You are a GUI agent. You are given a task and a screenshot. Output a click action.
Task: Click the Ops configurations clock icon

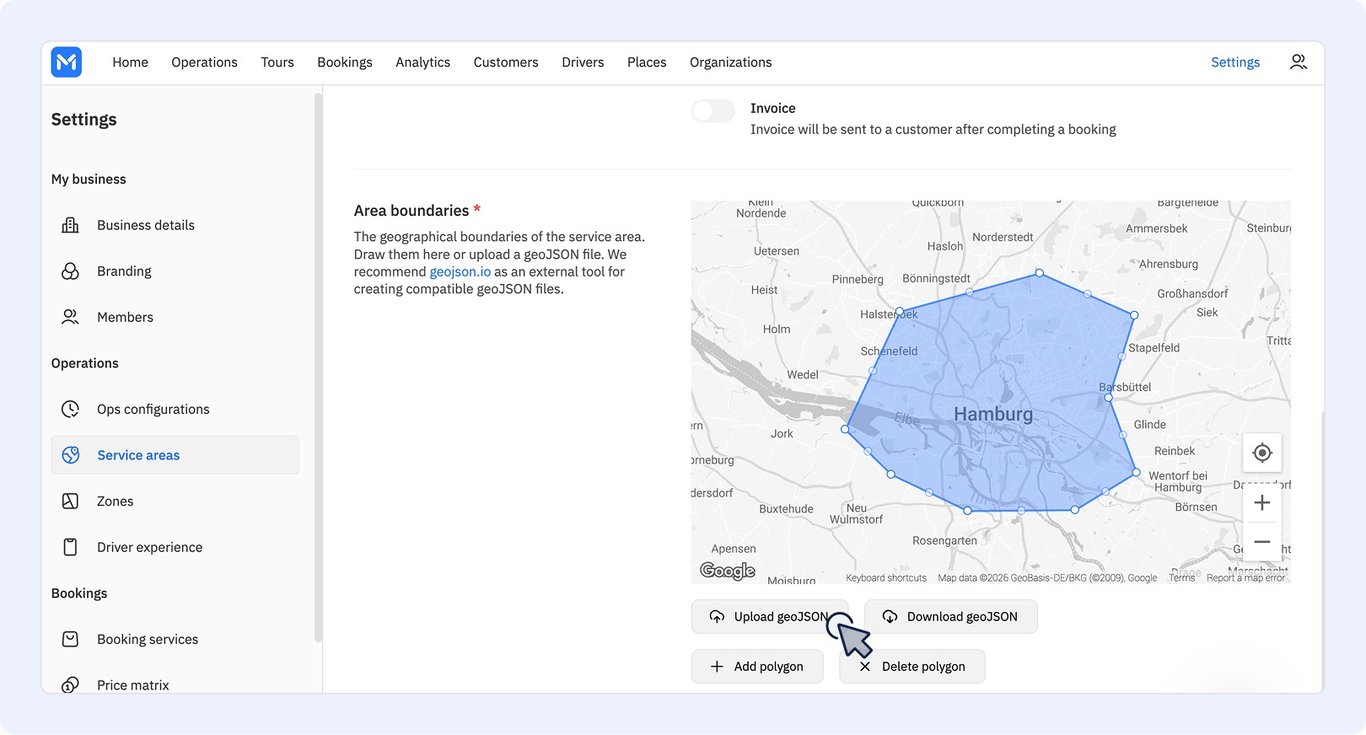point(70,409)
